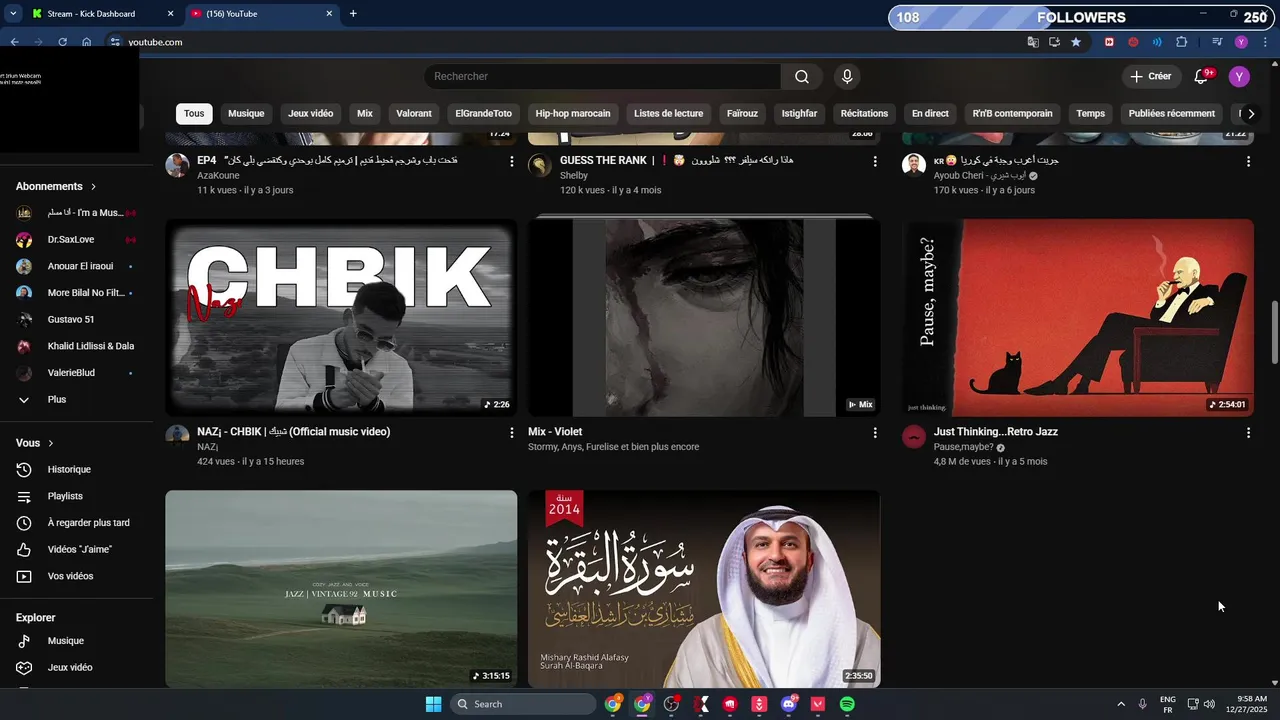Click the install app icon in address bar
The width and height of the screenshot is (1280, 720).
pos(1054,42)
